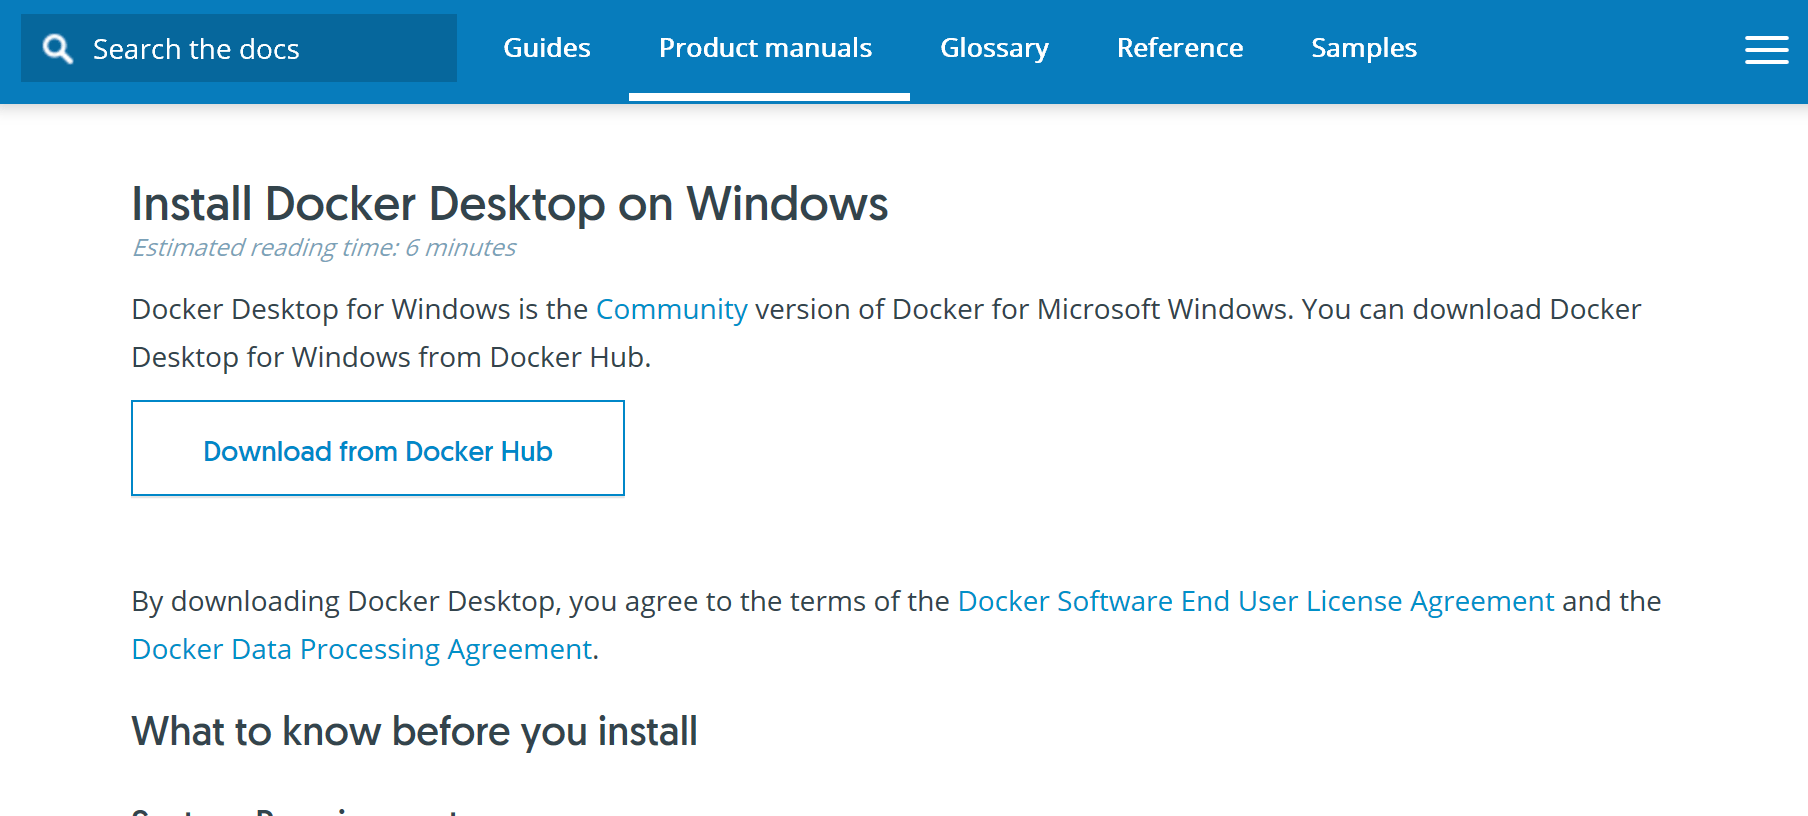The image size is (1808, 816).
Task: Click Download from Docker Hub button
Action: [378, 448]
